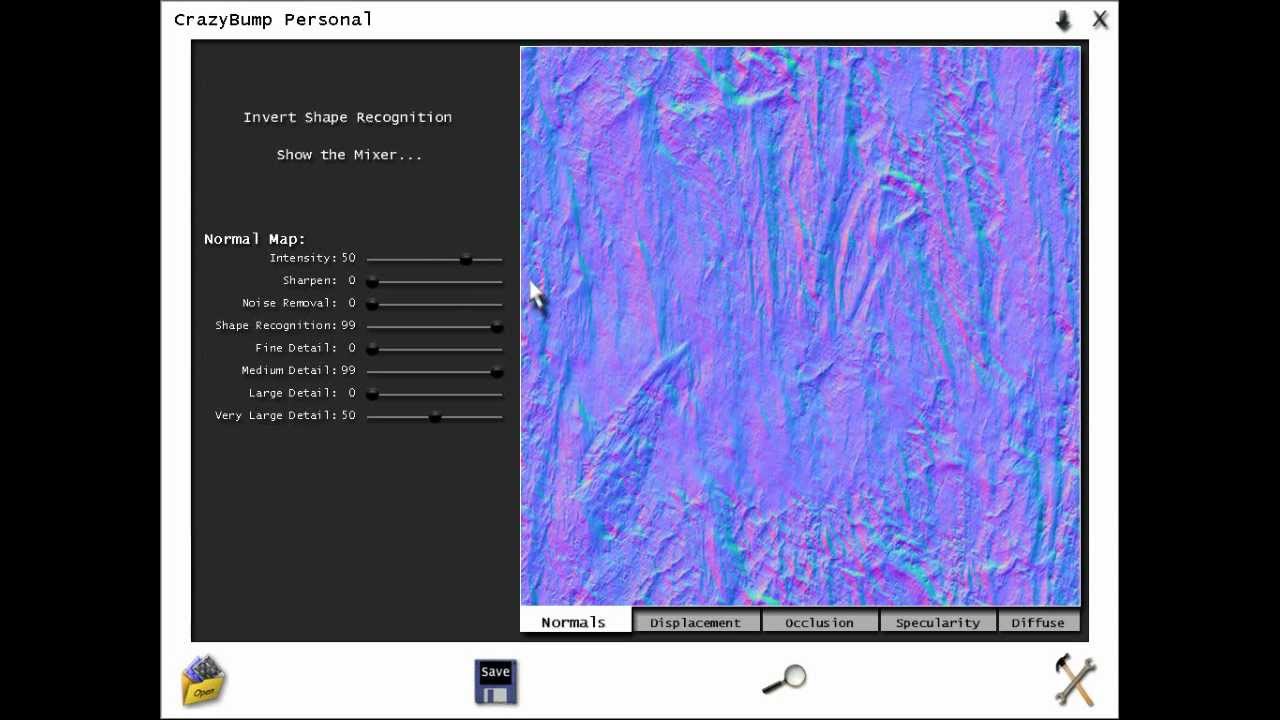Adjust the Intensity slider handle
The height and width of the screenshot is (720, 1280).
(466, 260)
